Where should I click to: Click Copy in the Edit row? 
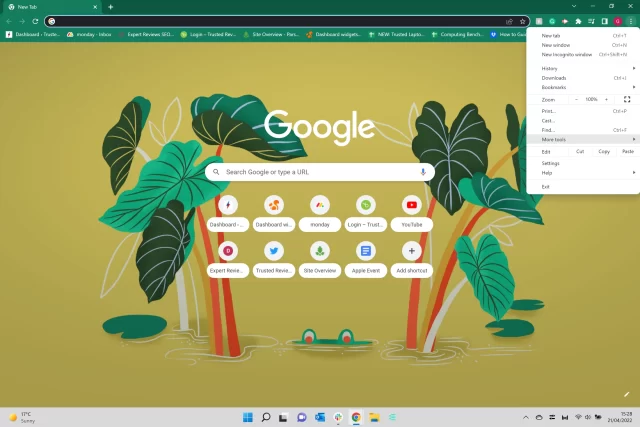604,151
